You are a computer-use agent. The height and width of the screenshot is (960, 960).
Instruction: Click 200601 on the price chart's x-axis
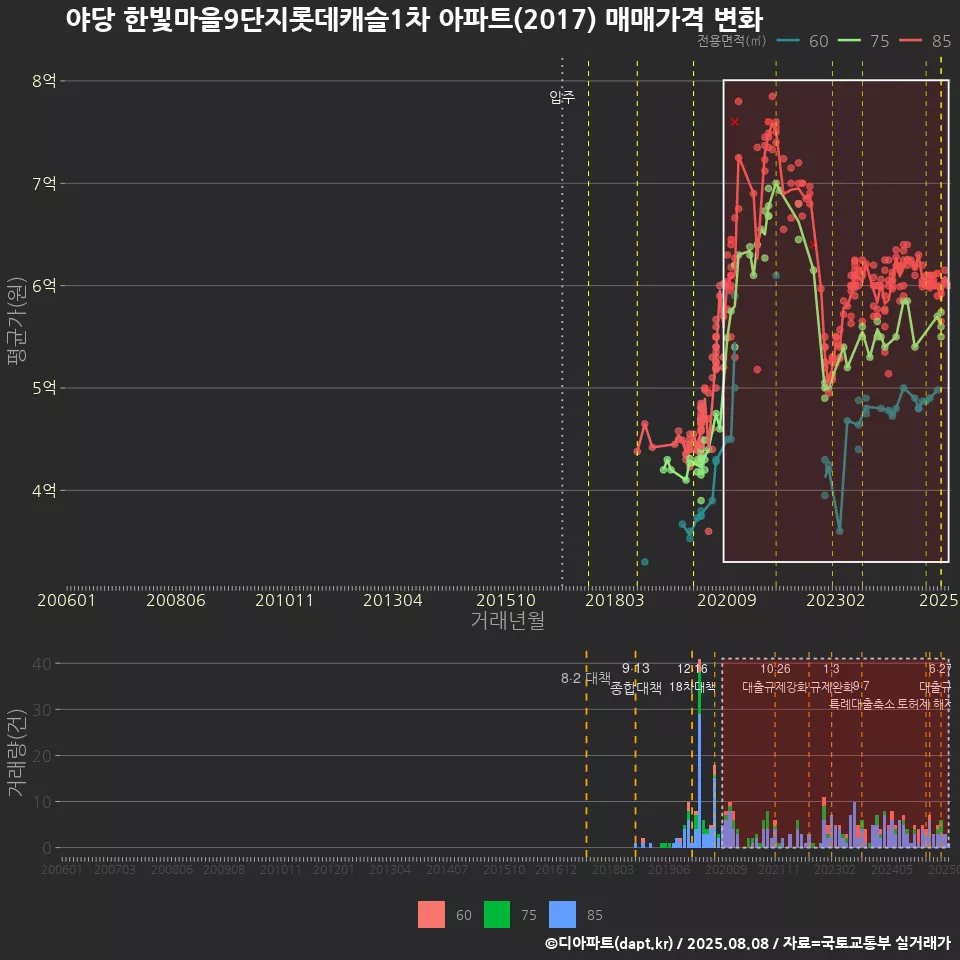[66, 600]
